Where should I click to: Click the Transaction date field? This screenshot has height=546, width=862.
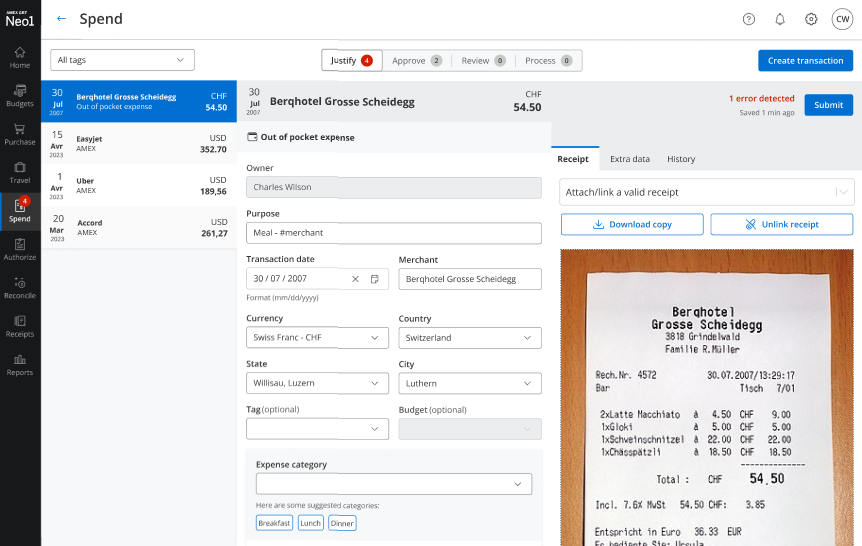[x=317, y=279]
